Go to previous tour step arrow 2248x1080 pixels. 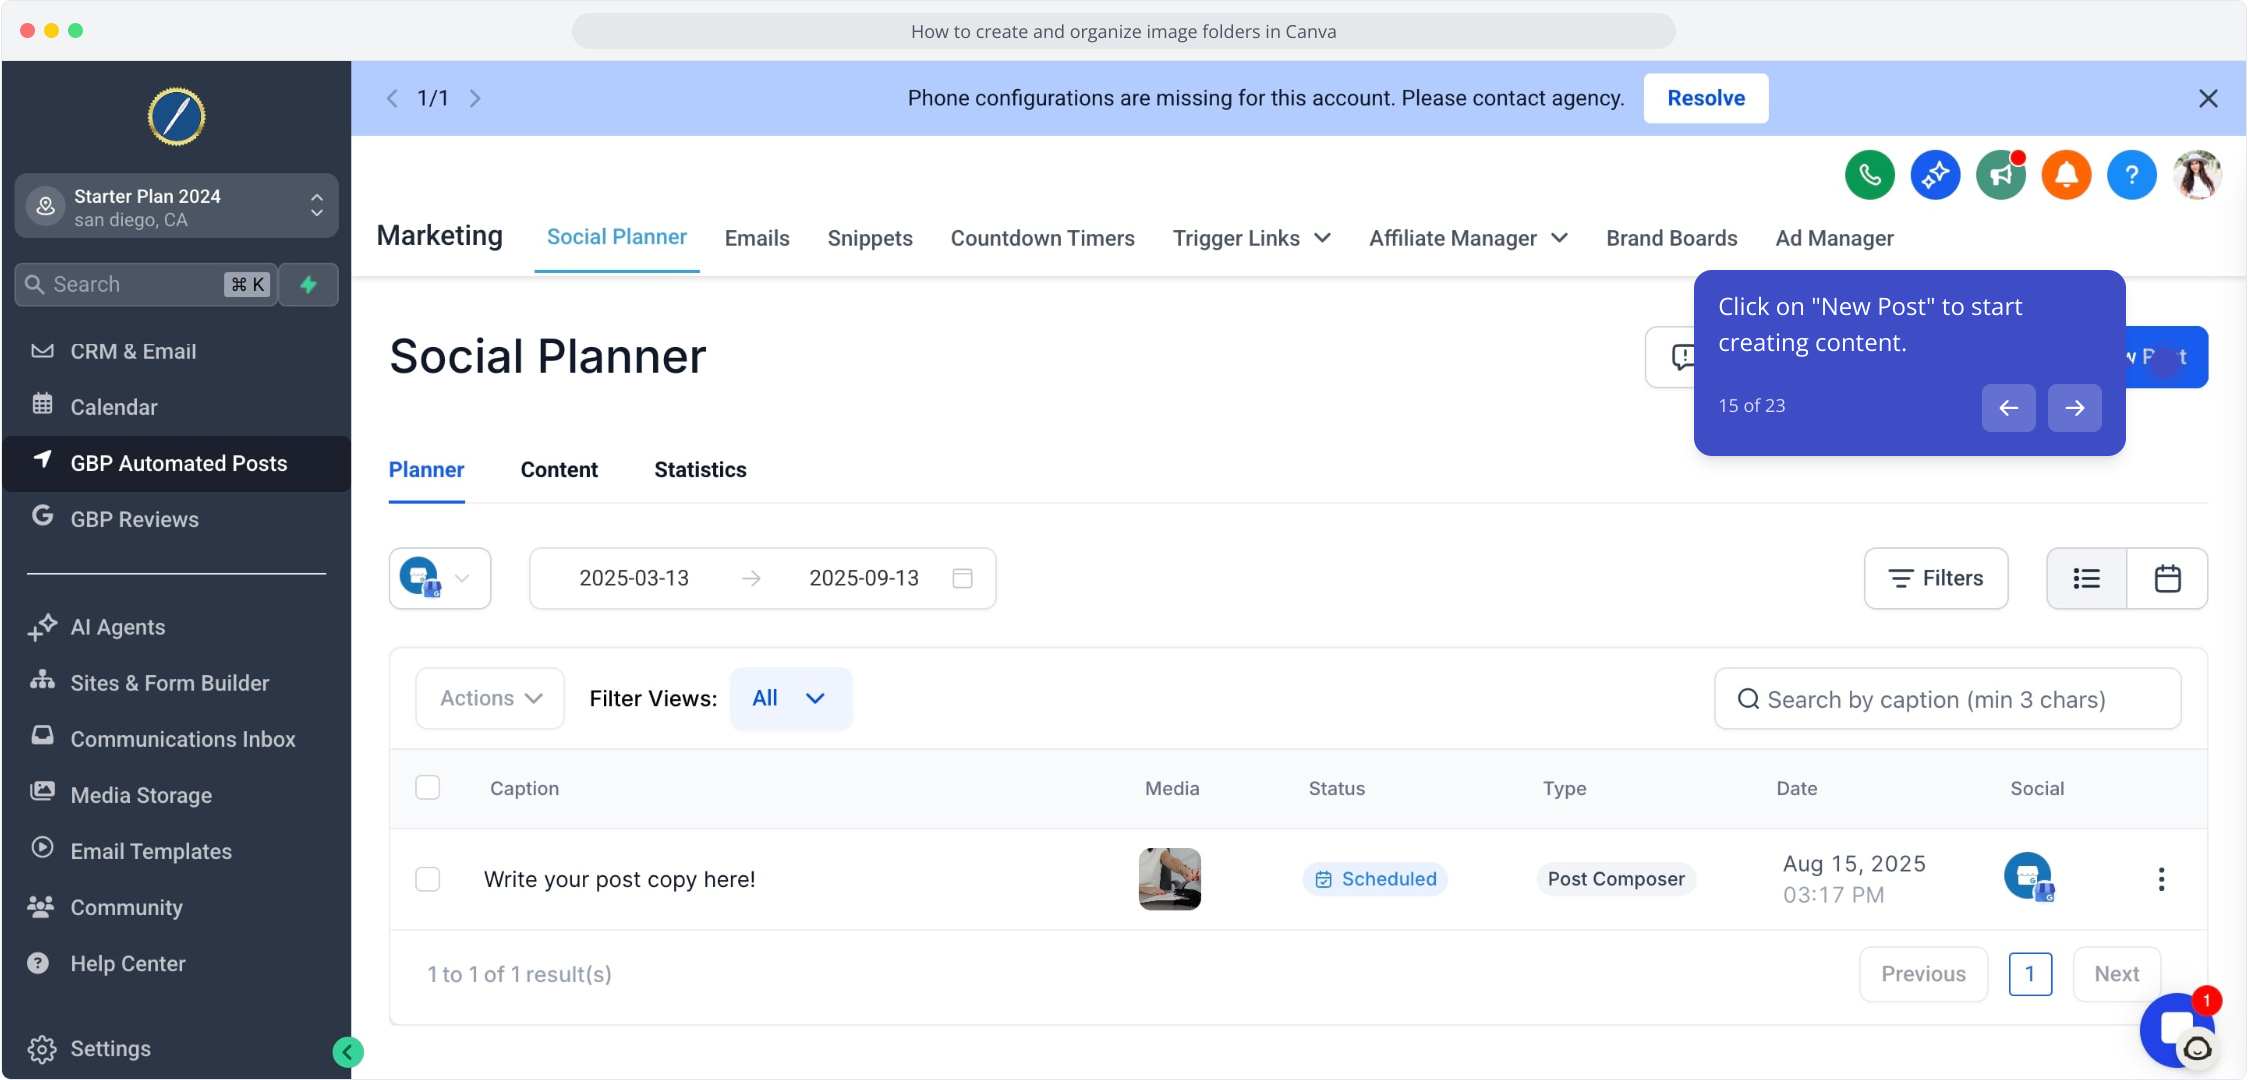point(2008,408)
